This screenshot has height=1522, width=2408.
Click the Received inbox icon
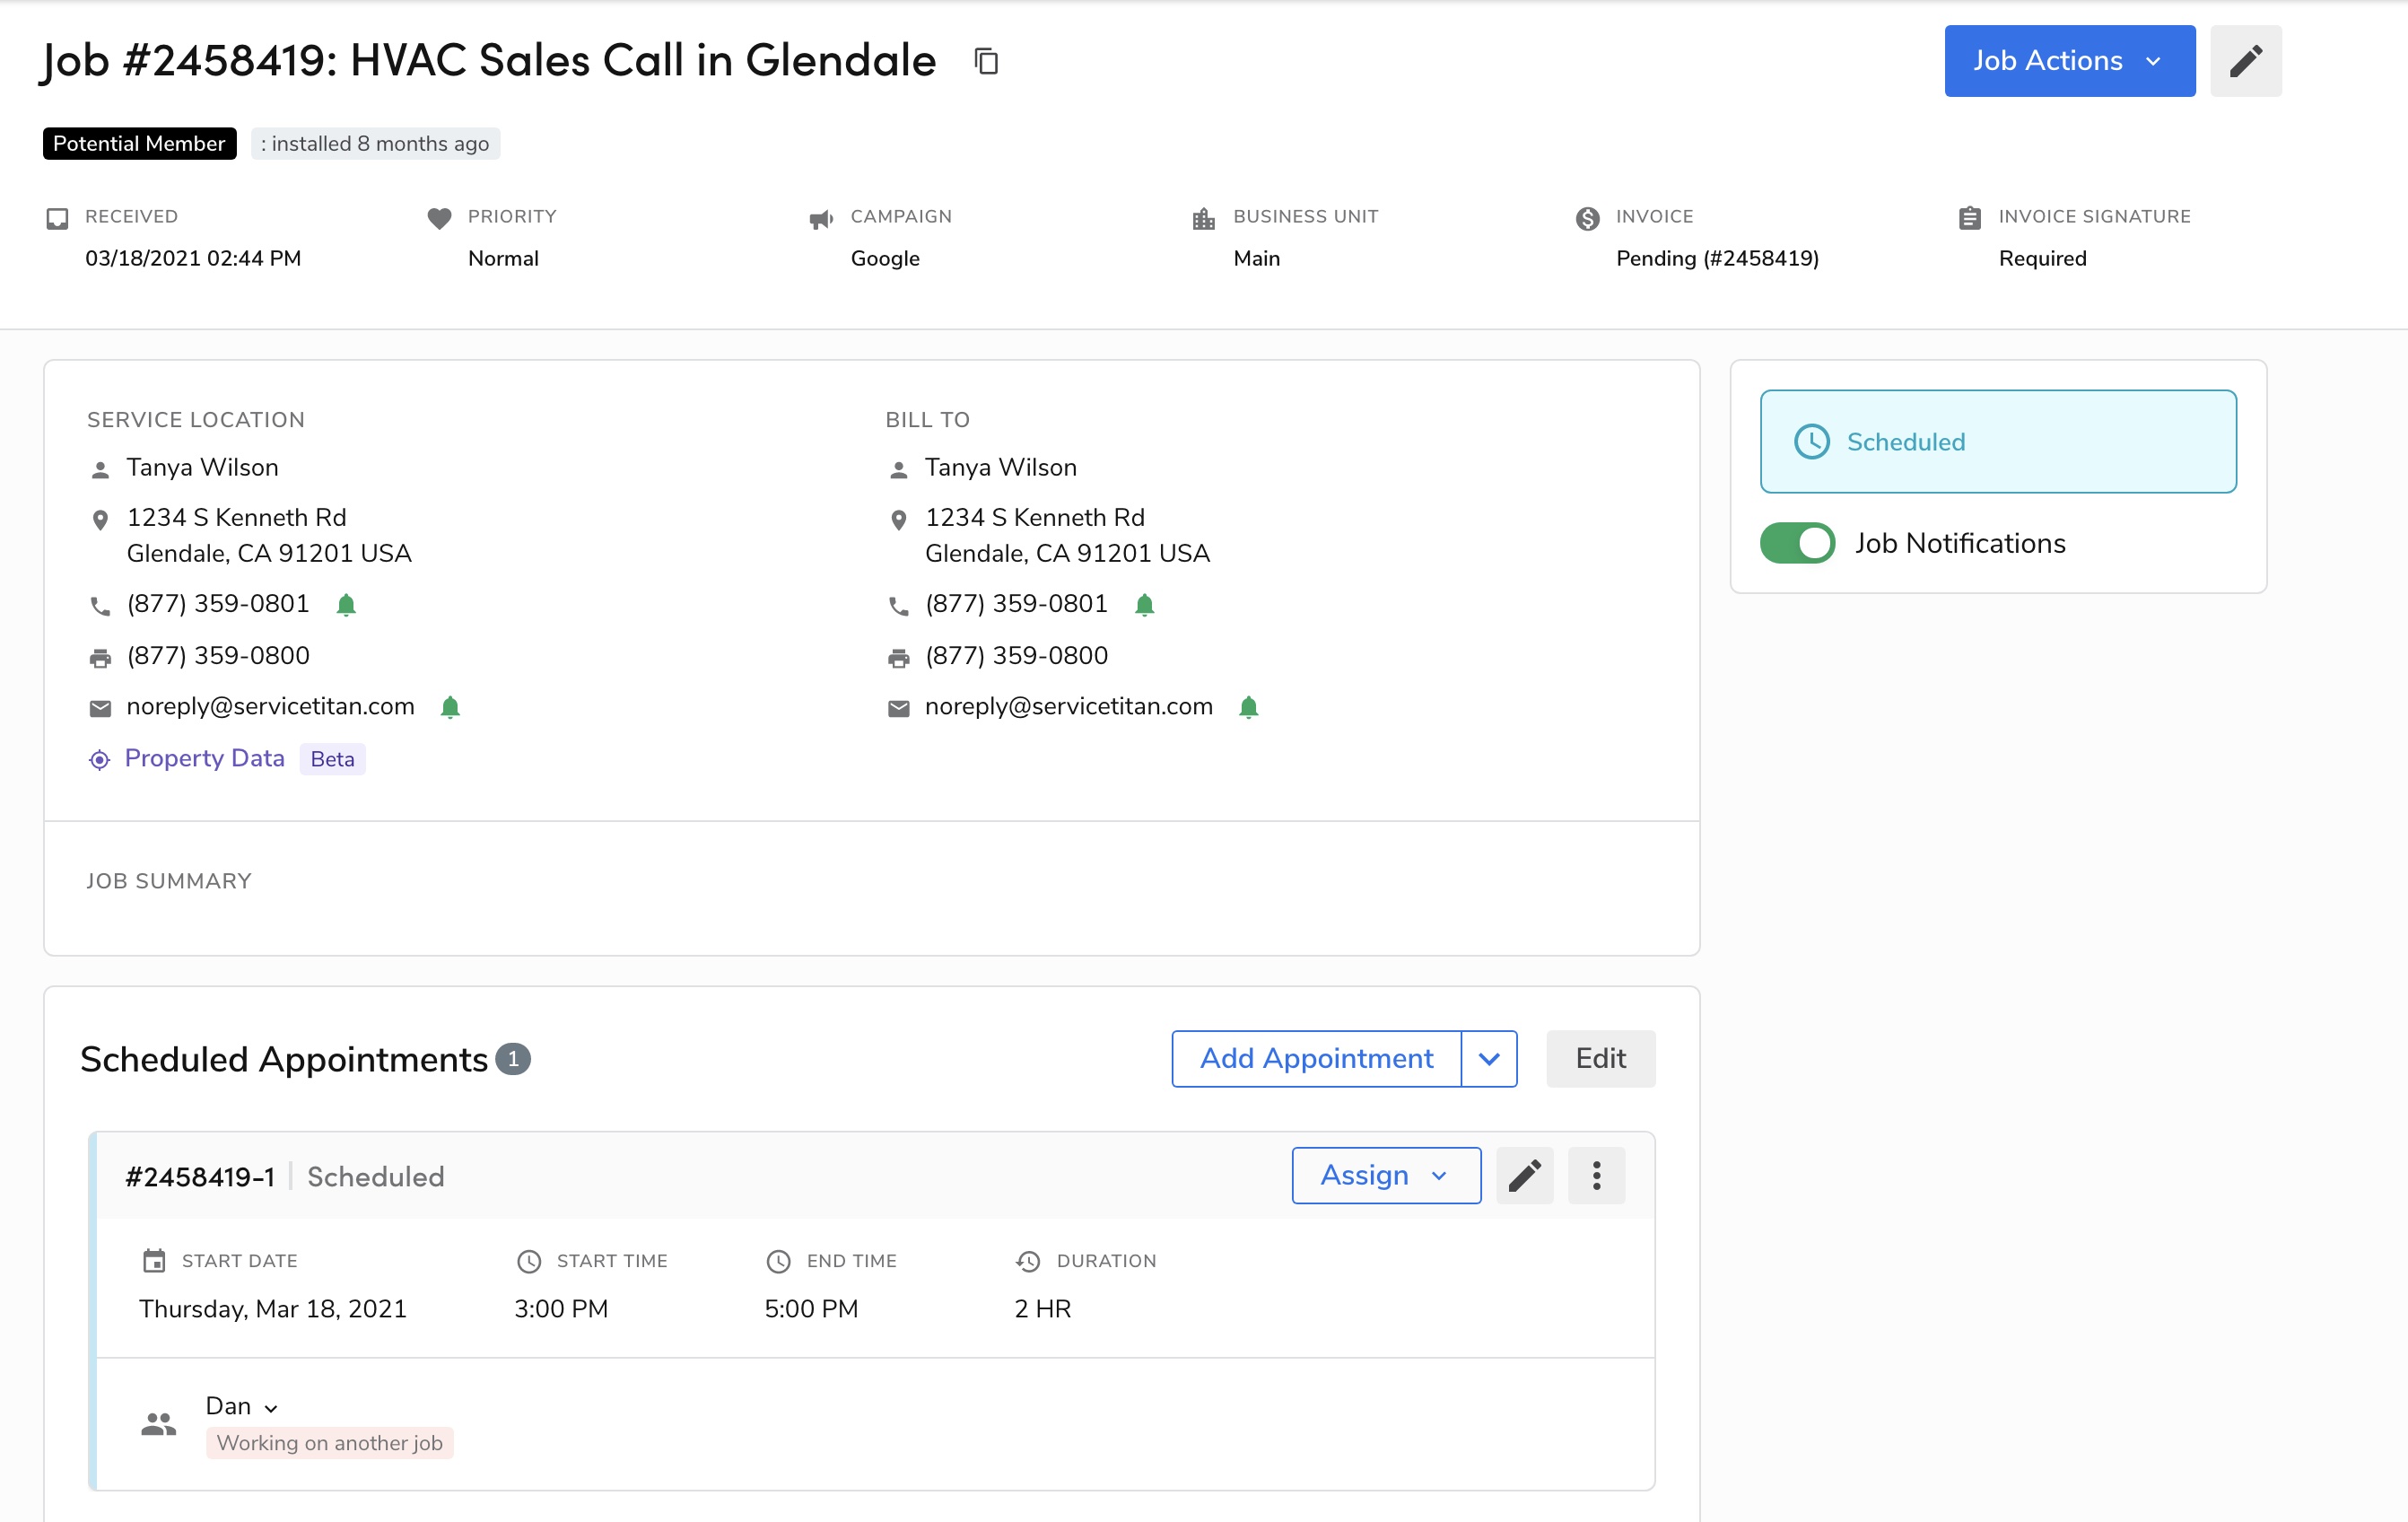click(x=57, y=218)
